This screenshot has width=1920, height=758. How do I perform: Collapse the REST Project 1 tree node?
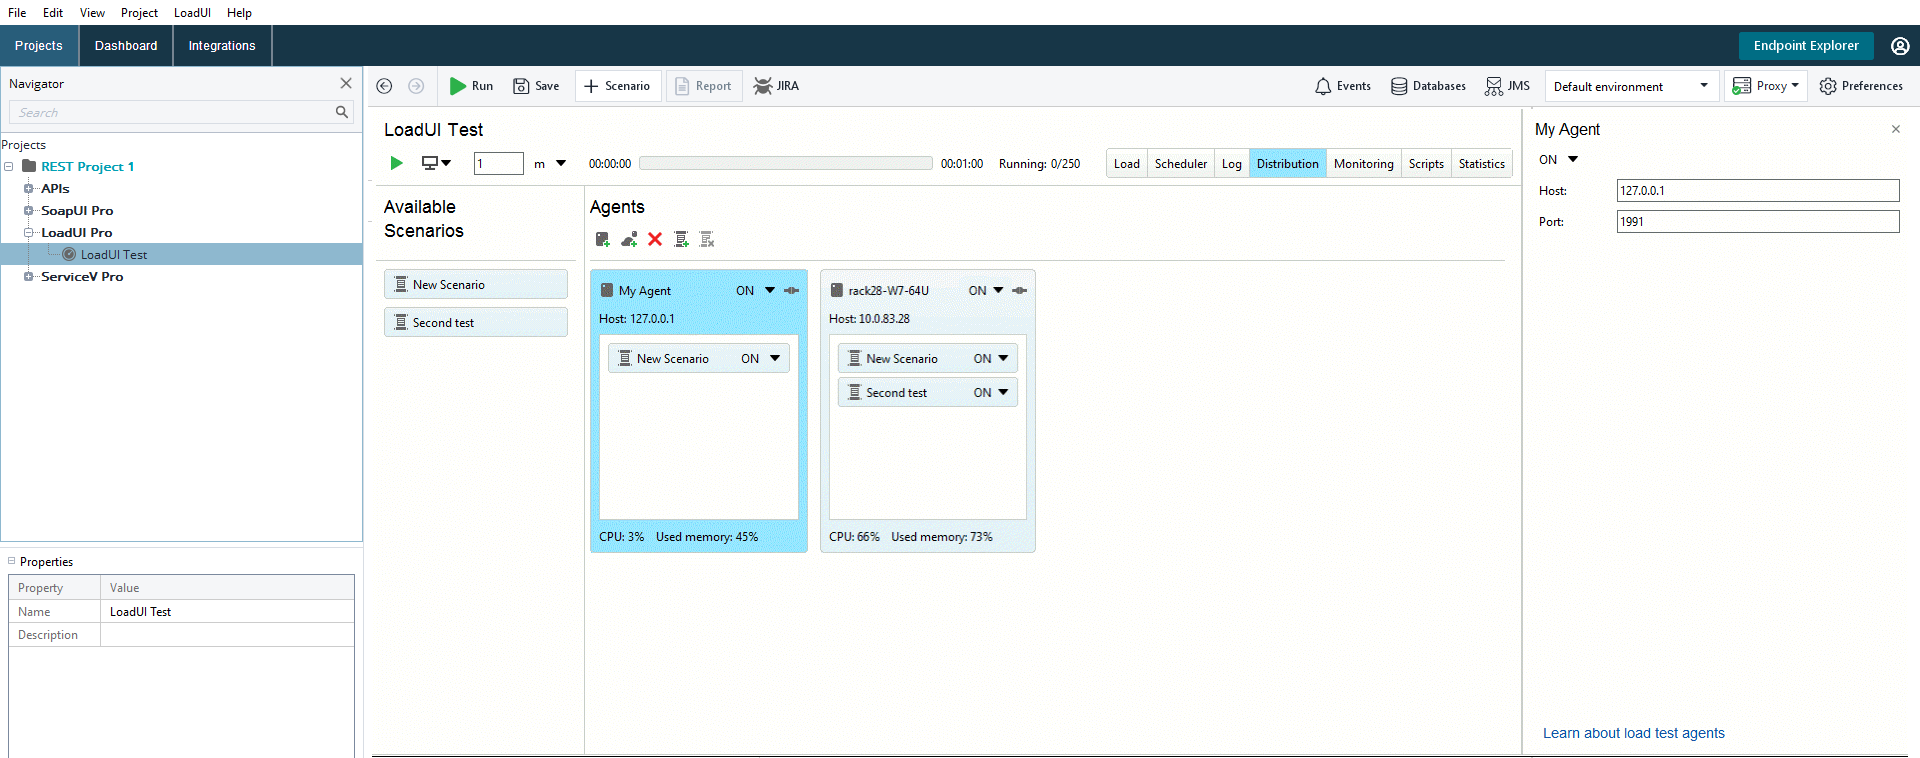9,167
